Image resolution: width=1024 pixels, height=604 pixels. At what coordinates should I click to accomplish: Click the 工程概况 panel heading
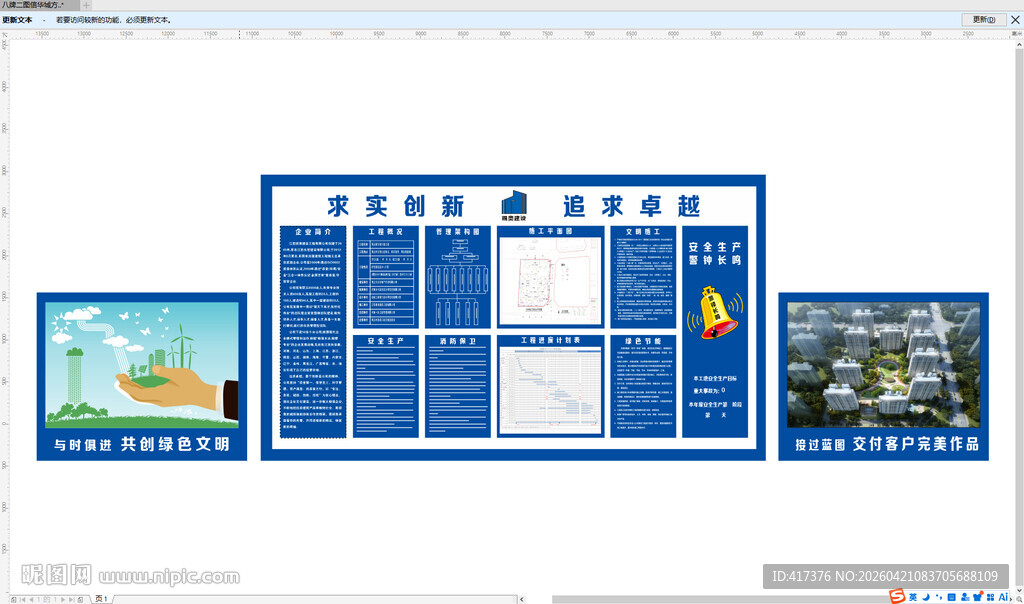385,232
